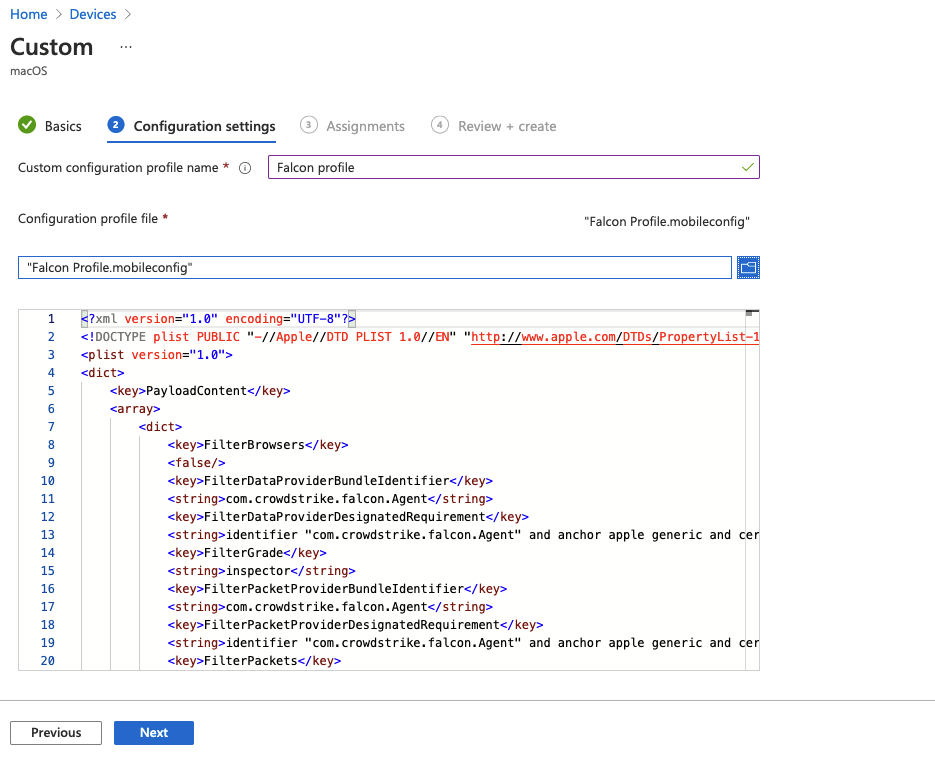The width and height of the screenshot is (935, 760).
Task: Click the file browse folder icon
Action: (748, 268)
